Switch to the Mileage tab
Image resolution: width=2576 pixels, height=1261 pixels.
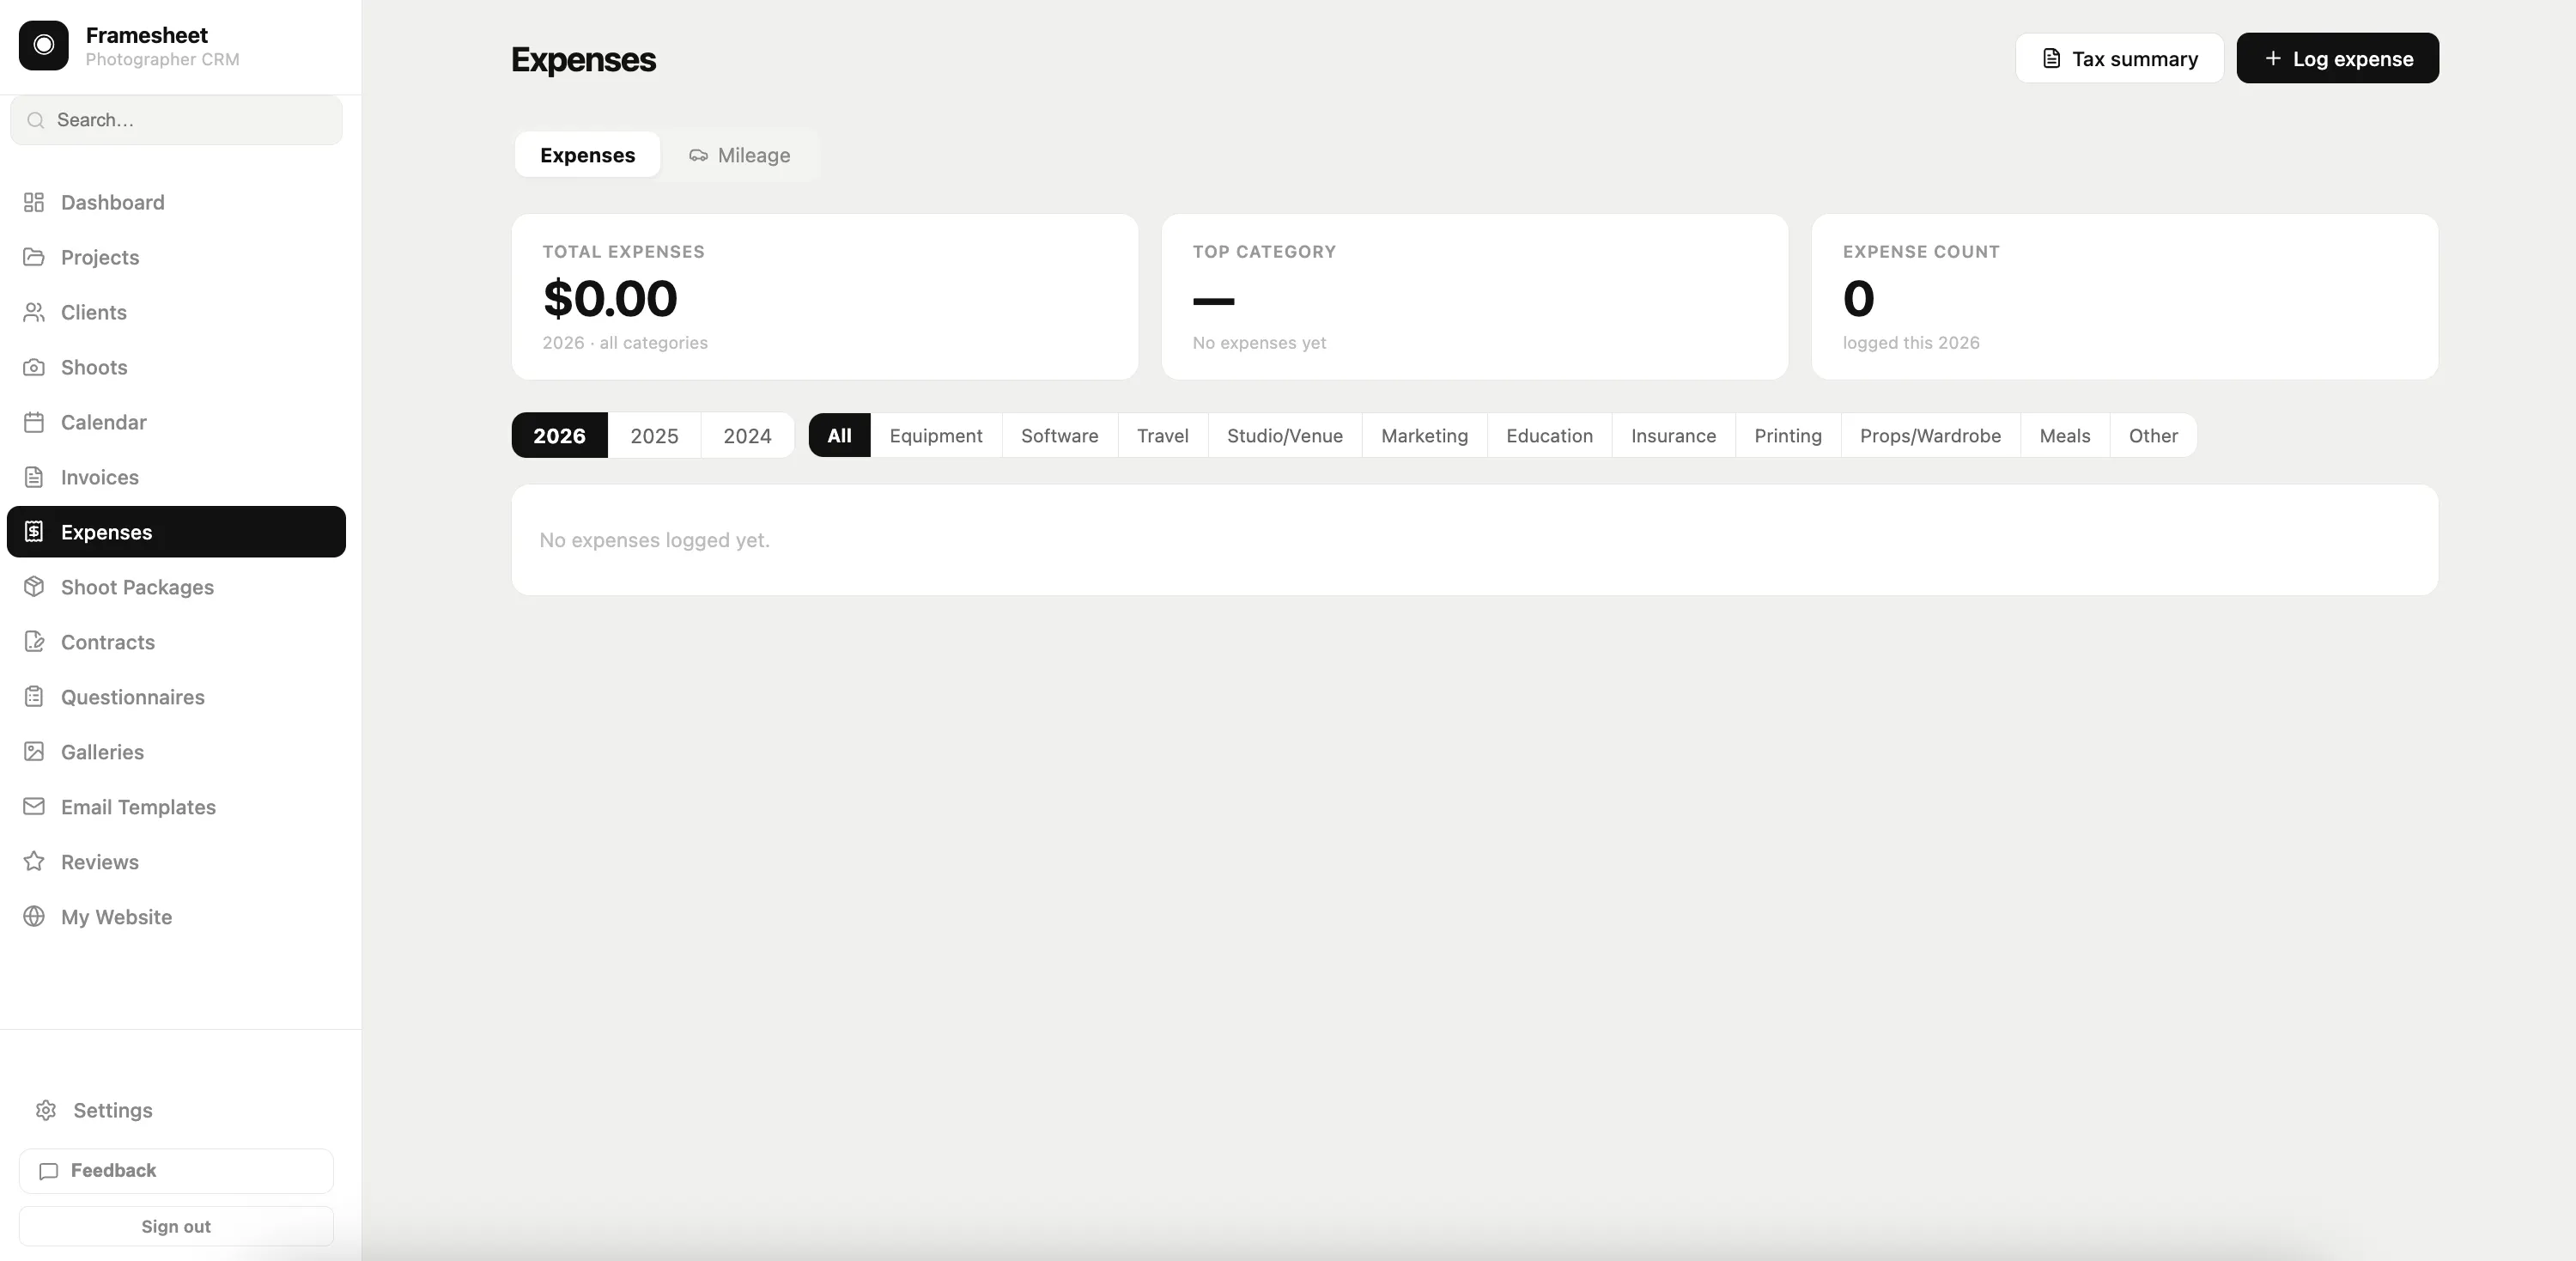click(739, 155)
